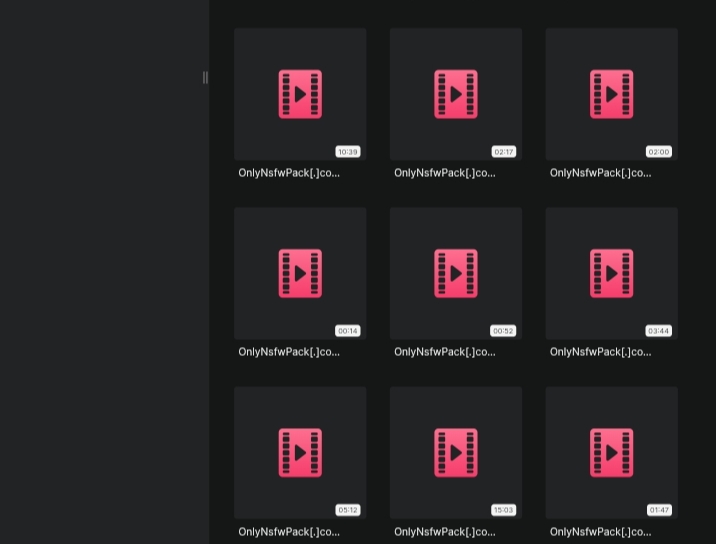Select file name under the 00:14 video

point(289,352)
